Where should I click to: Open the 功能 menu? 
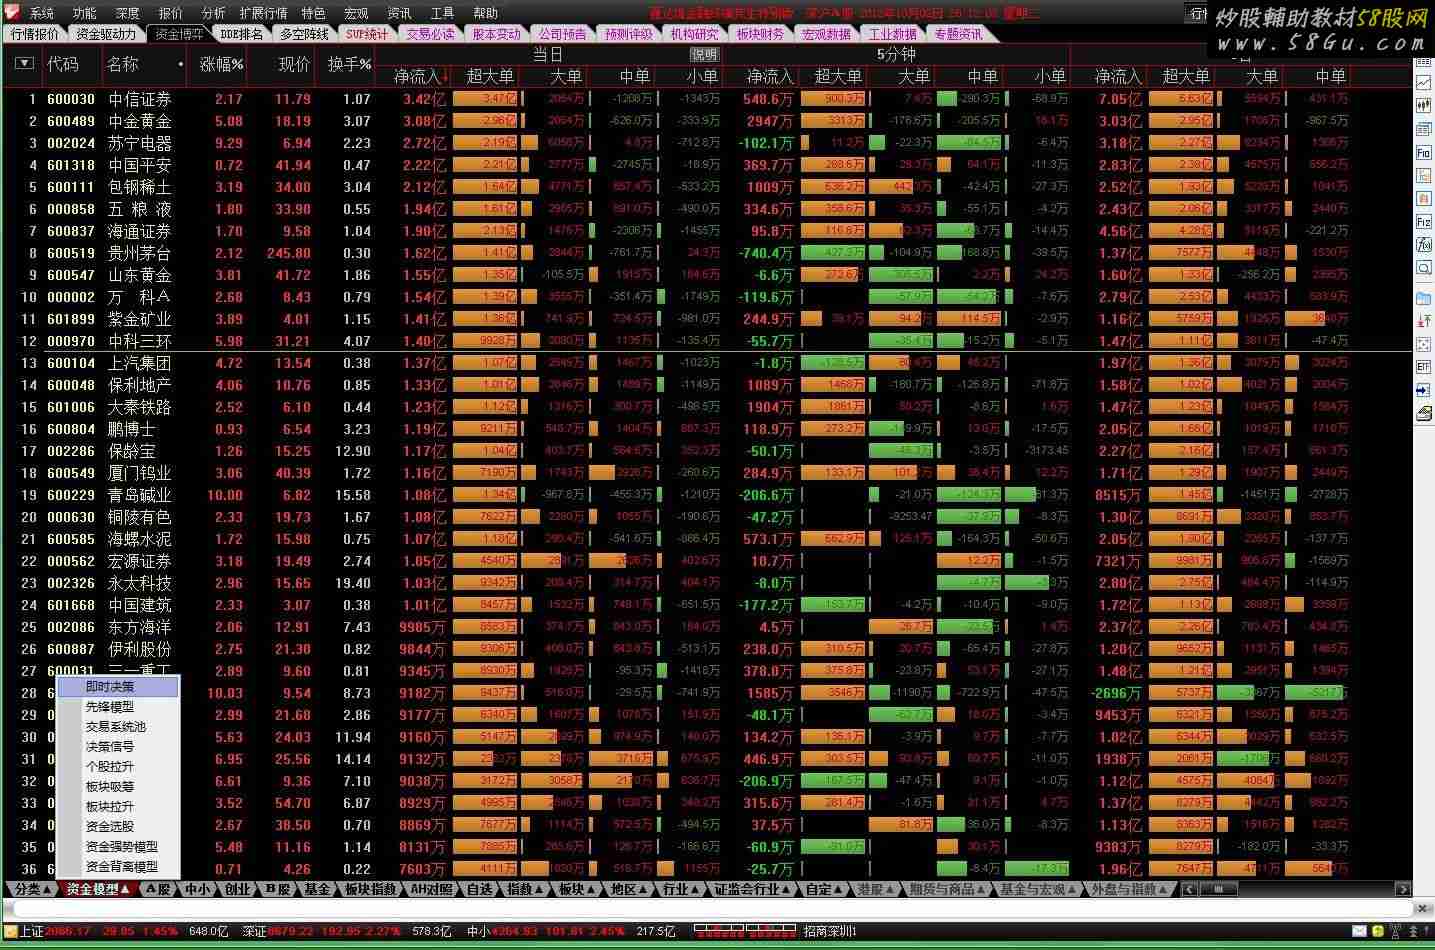coord(85,13)
